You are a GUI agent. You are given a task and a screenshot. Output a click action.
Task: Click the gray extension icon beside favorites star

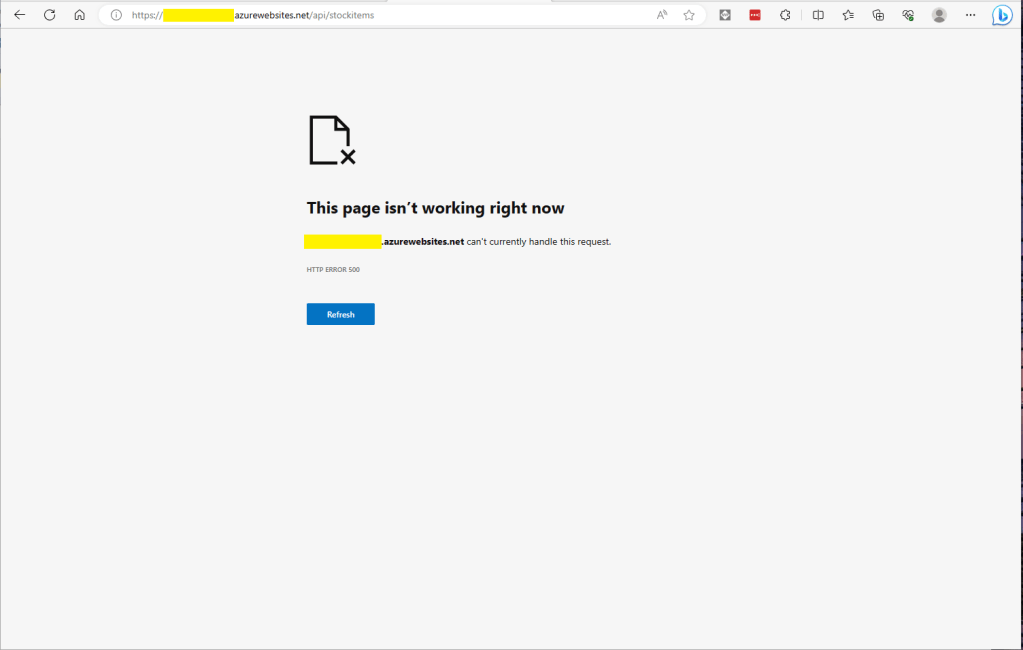click(x=725, y=15)
